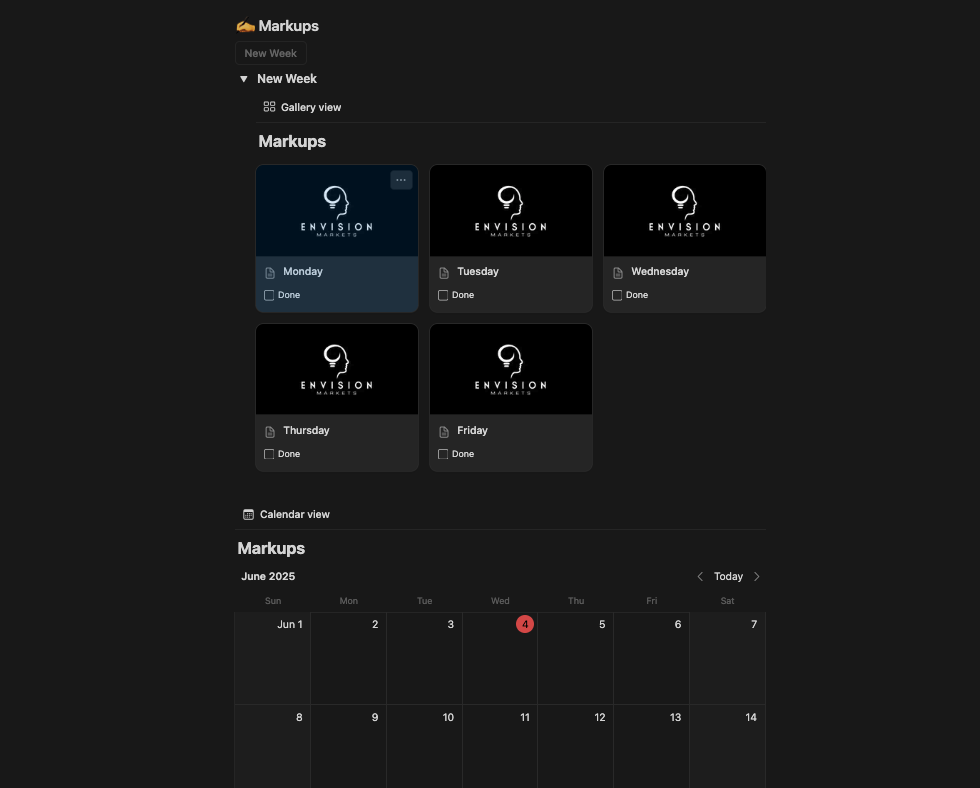Select June 3 in the calendar
The image size is (980, 788).
tap(424, 659)
